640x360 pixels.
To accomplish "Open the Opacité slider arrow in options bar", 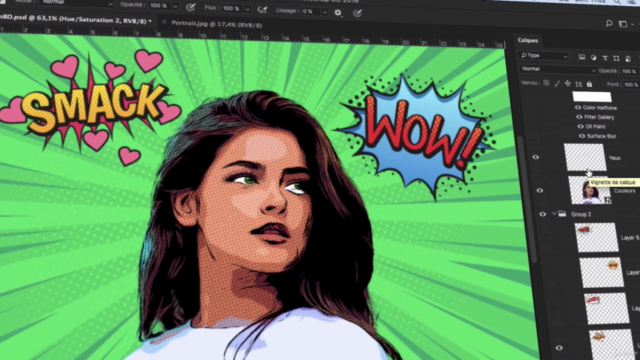I will click(x=176, y=6).
